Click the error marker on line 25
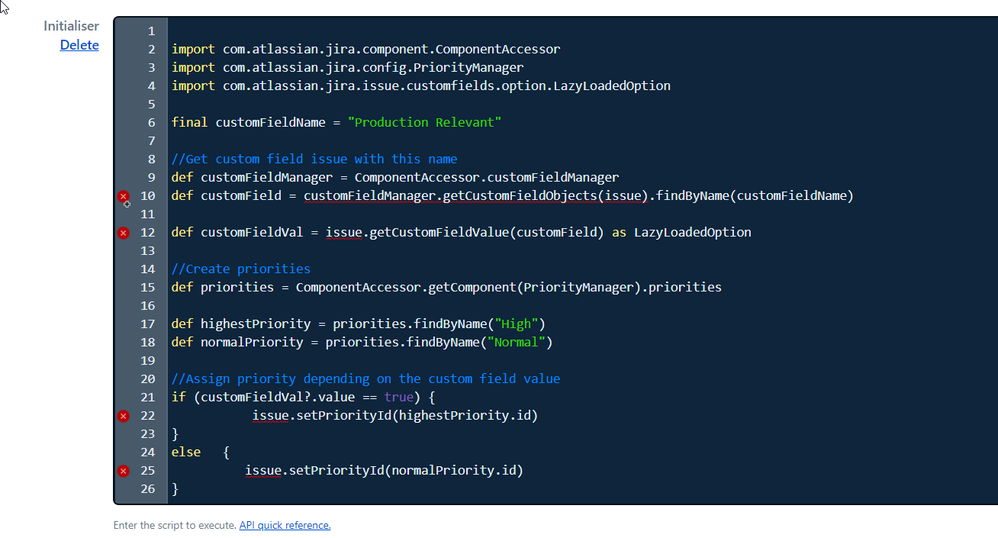Screen dimensions: 998x538 point(123,471)
